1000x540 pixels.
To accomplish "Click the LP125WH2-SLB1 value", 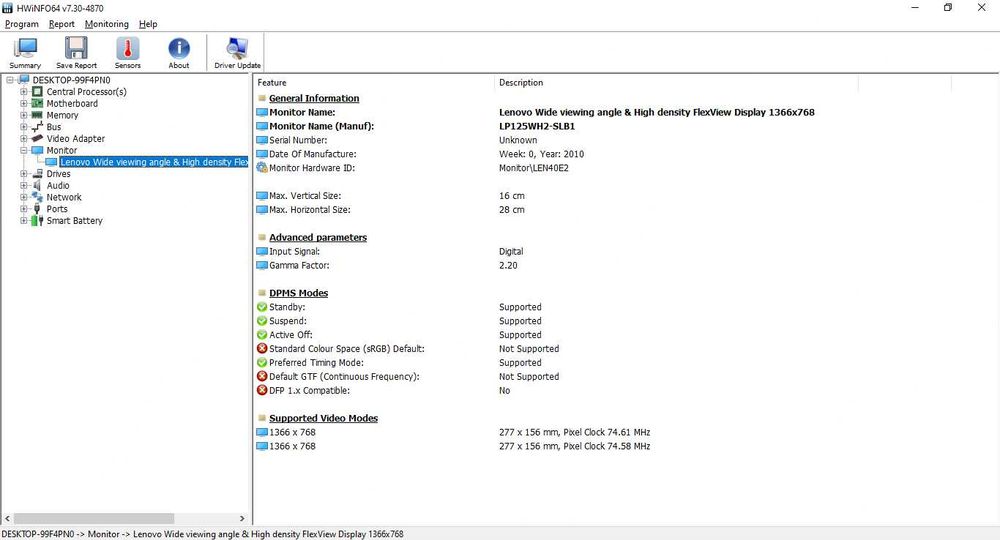I will [x=537, y=126].
